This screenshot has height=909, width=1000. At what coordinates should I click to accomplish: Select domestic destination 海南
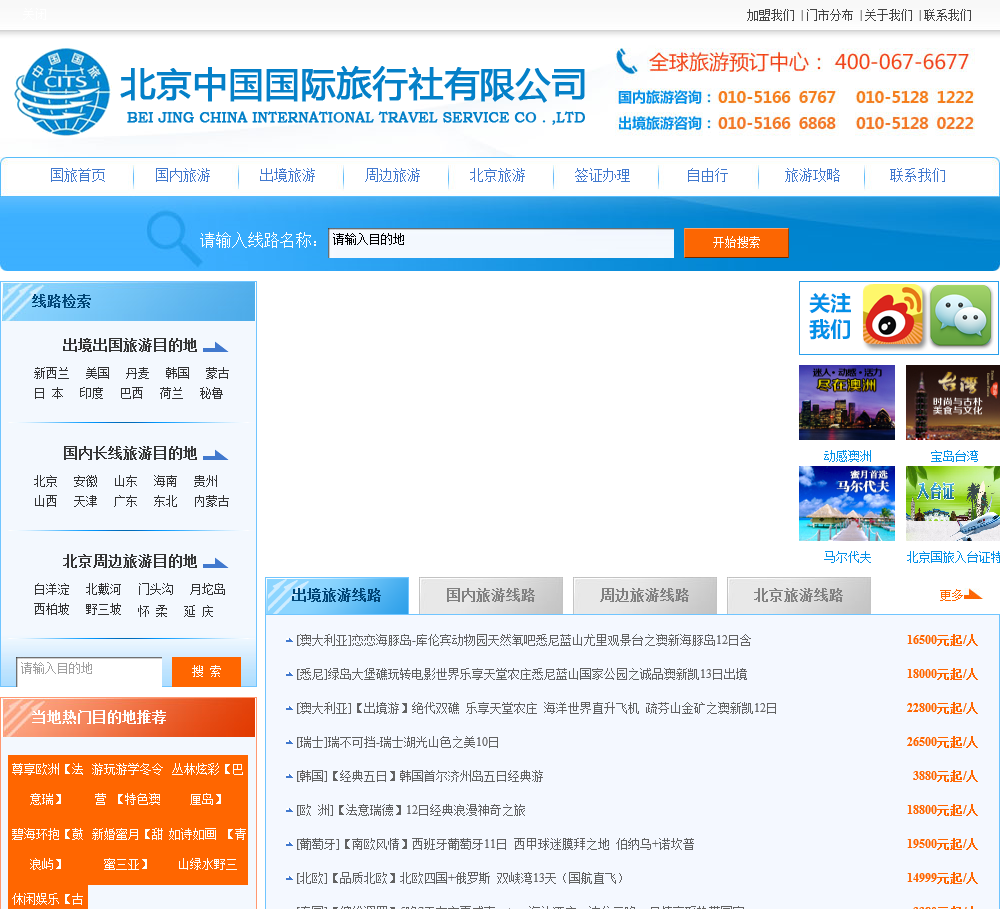[x=165, y=481]
